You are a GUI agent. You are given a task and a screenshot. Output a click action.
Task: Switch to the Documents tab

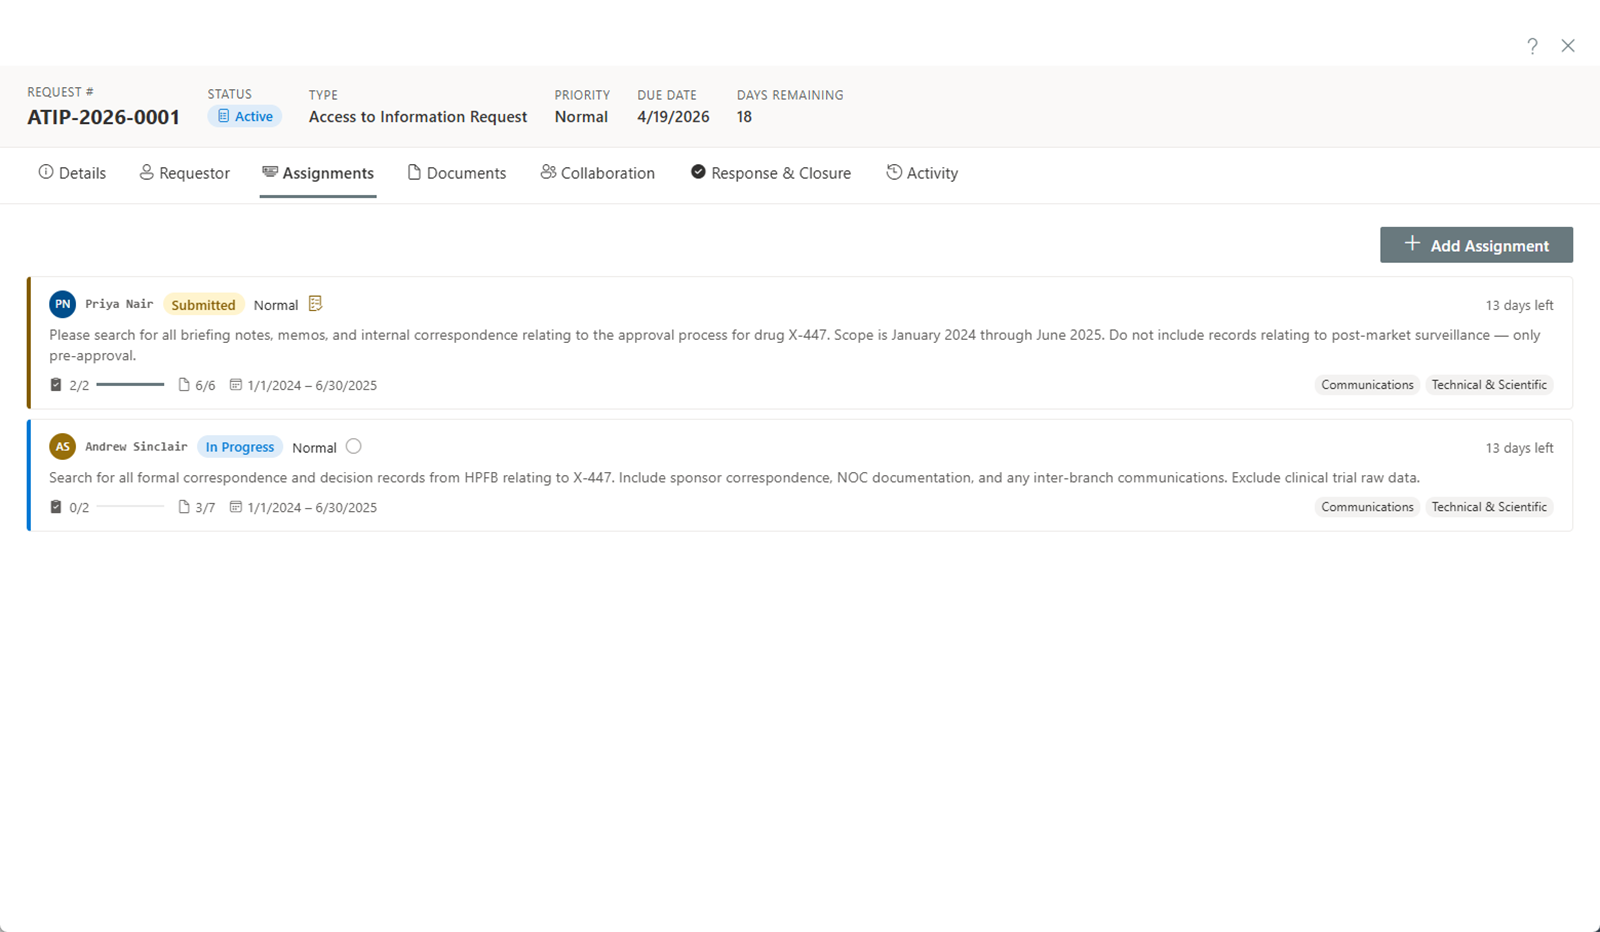pos(457,173)
